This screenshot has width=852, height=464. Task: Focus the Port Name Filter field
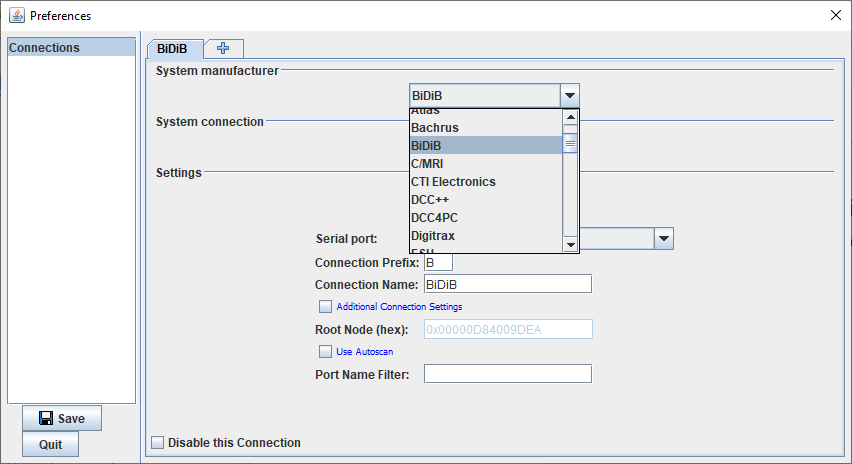[507, 374]
